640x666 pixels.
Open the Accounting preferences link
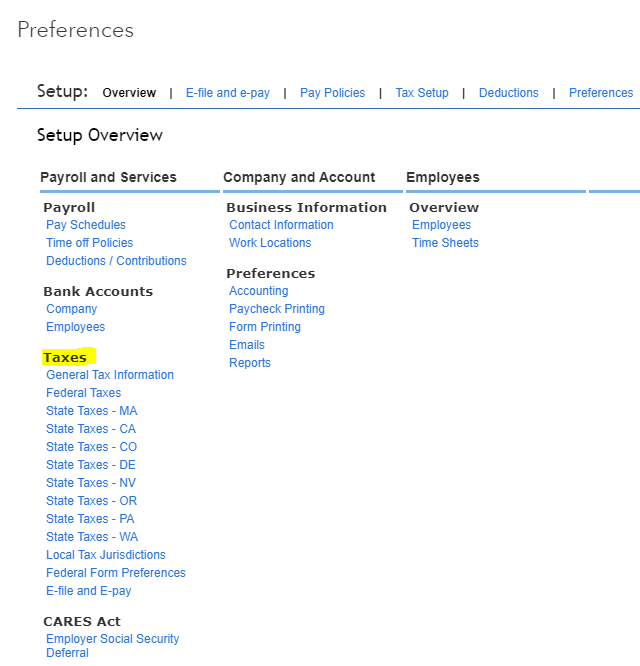[x=258, y=291]
